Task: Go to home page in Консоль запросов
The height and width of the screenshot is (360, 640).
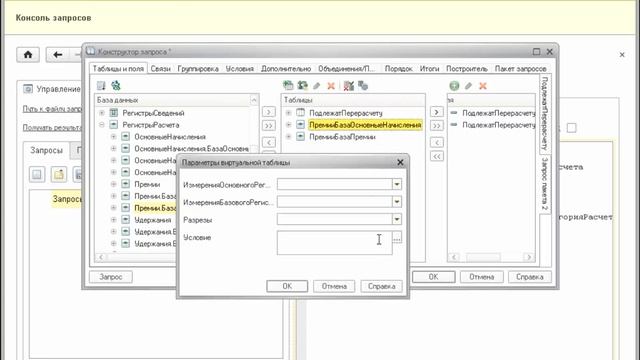Action: pos(28,55)
